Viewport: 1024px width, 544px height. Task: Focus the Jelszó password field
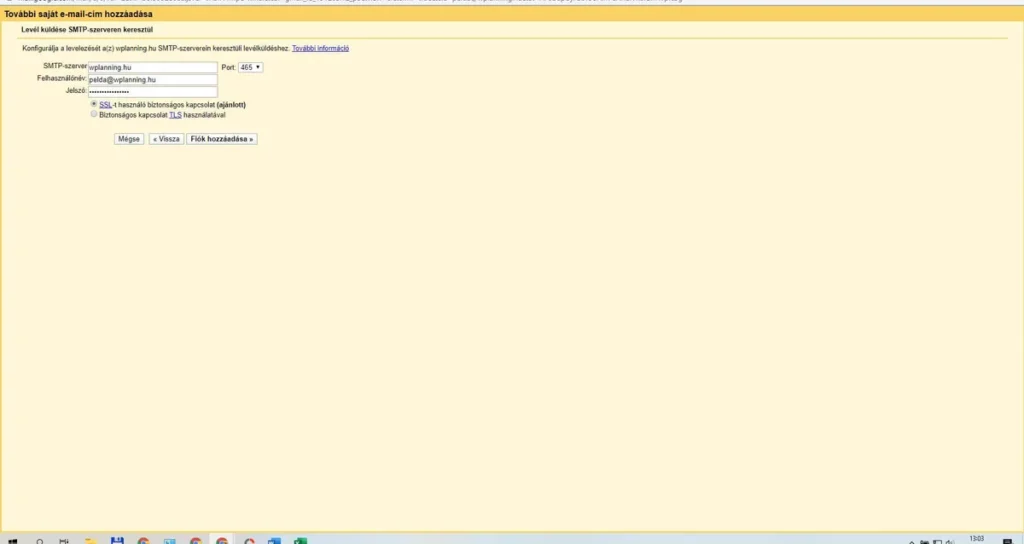click(x=153, y=92)
